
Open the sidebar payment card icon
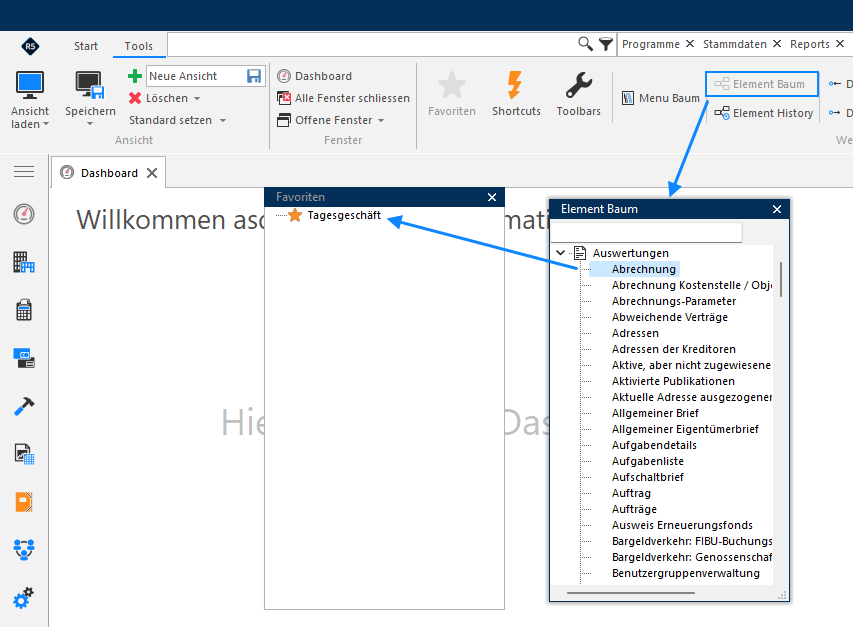pos(24,358)
